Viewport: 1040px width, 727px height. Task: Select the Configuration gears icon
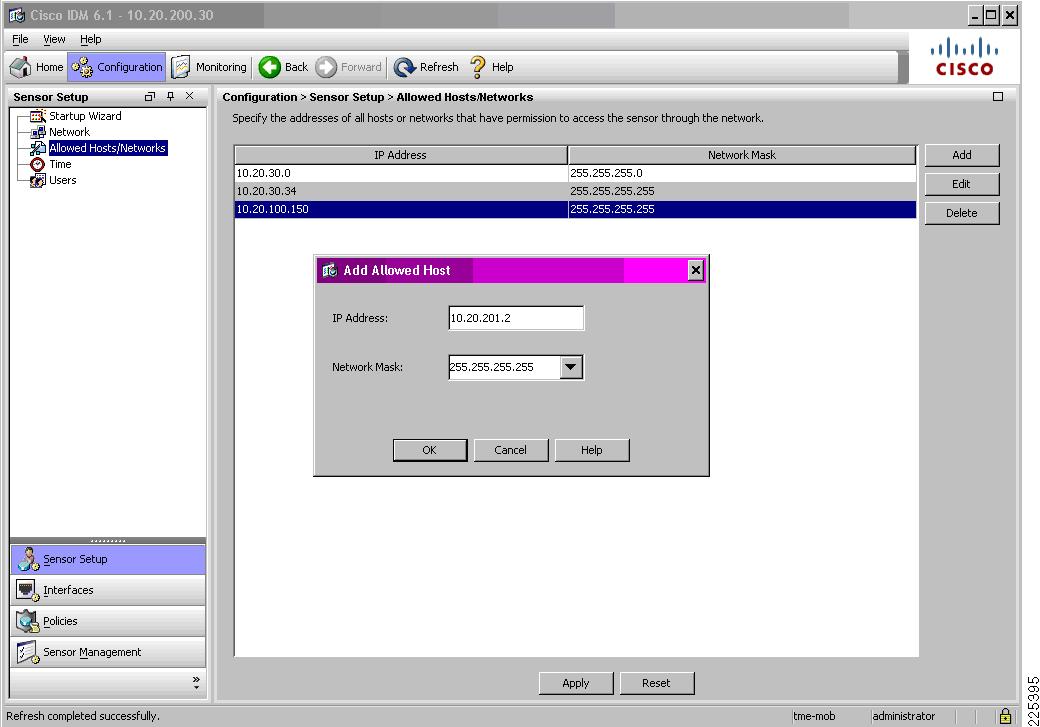coord(82,67)
